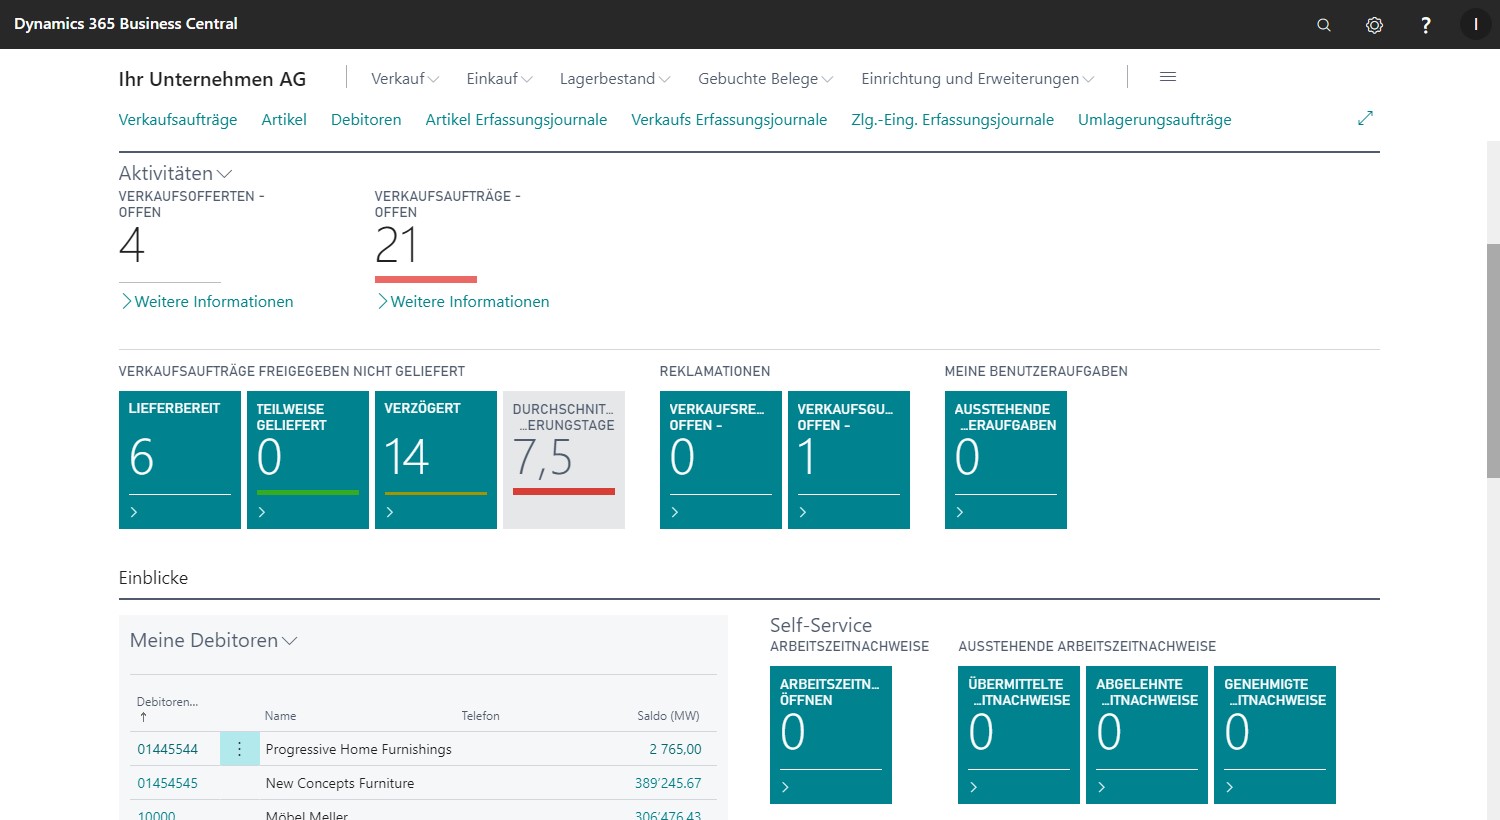Open the user account avatar
The width and height of the screenshot is (1500, 820).
pyautogui.click(x=1475, y=25)
